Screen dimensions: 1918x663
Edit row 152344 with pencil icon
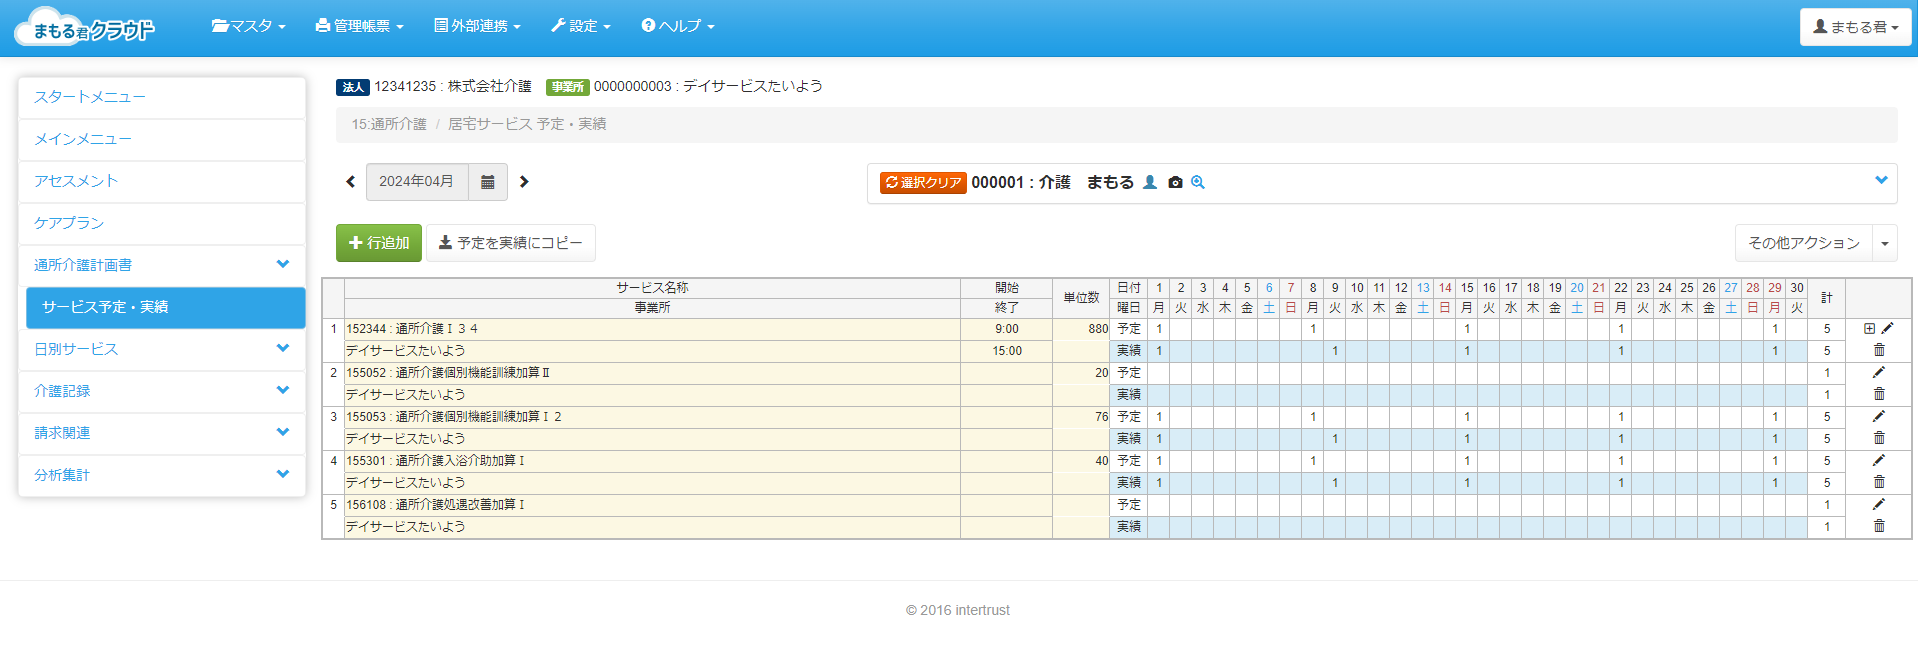(x=1887, y=328)
